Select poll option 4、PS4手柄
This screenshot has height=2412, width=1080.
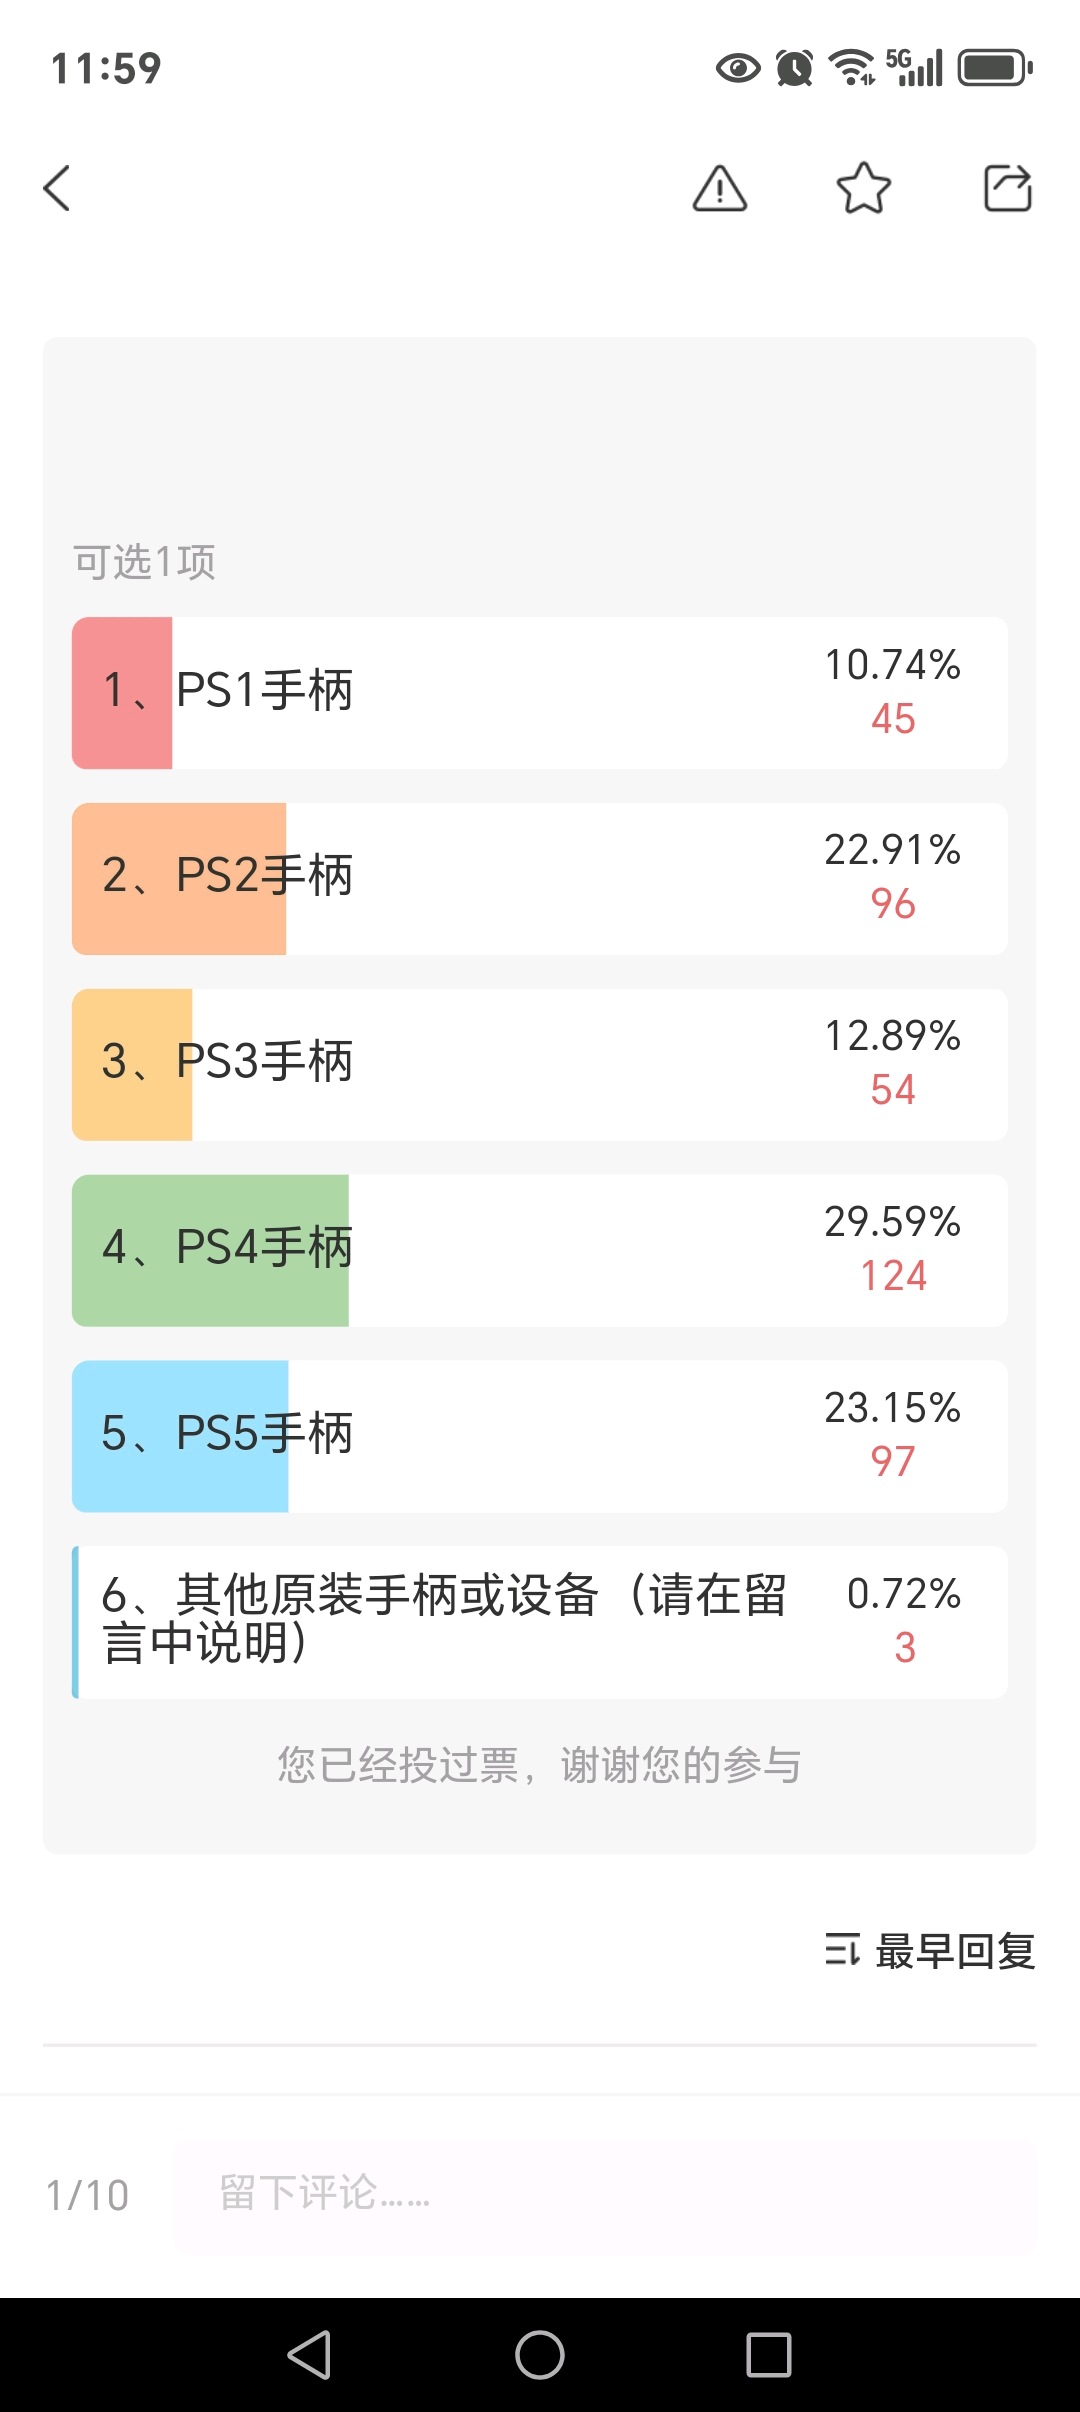coord(540,1250)
